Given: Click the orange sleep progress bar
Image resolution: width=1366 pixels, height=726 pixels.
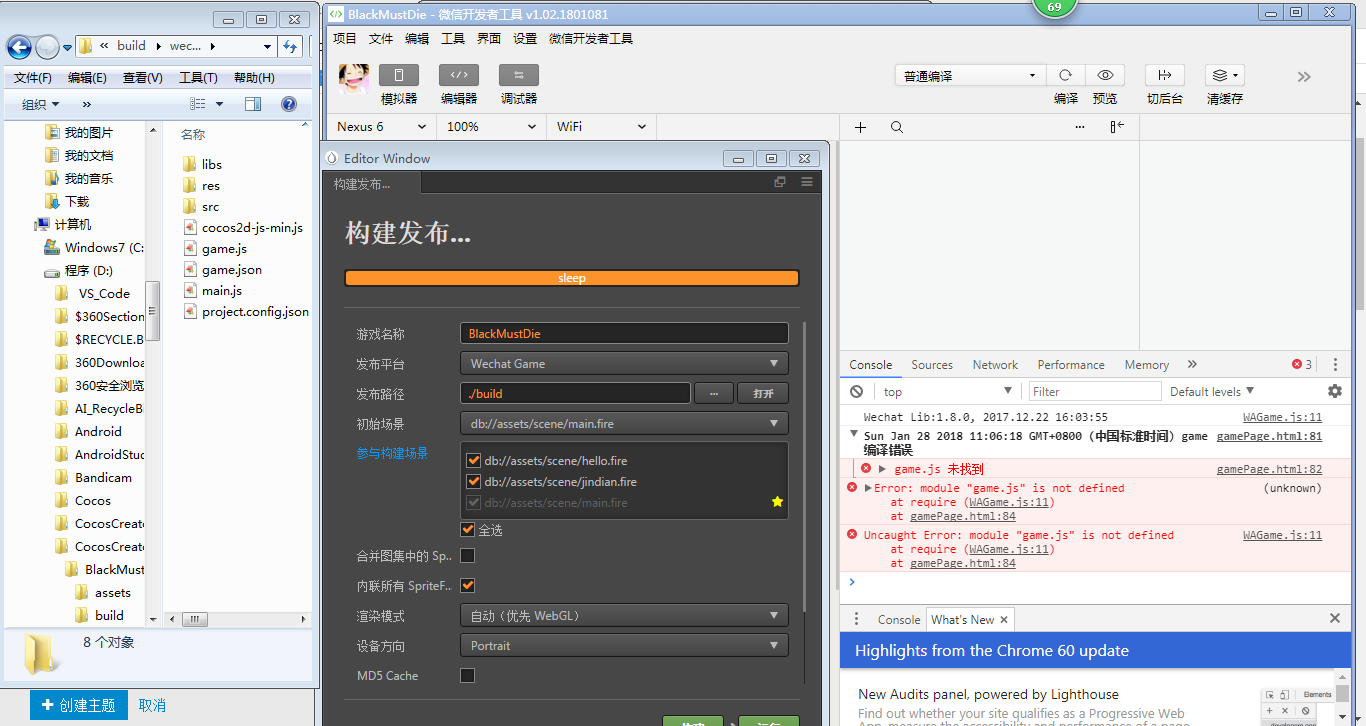Looking at the screenshot, I should coord(572,278).
